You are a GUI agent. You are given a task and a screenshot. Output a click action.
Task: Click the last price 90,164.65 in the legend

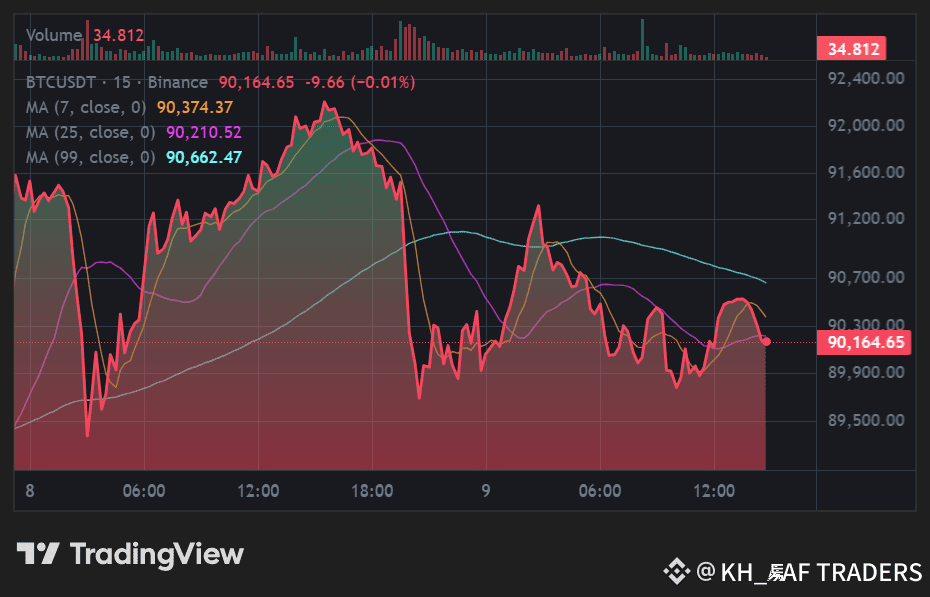256,82
